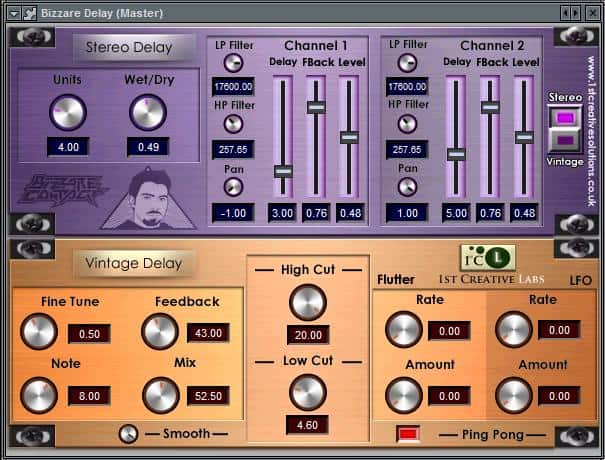This screenshot has height=460, width=605.
Task: Click Channel 2 Delay slider handle
Action: (x=456, y=154)
